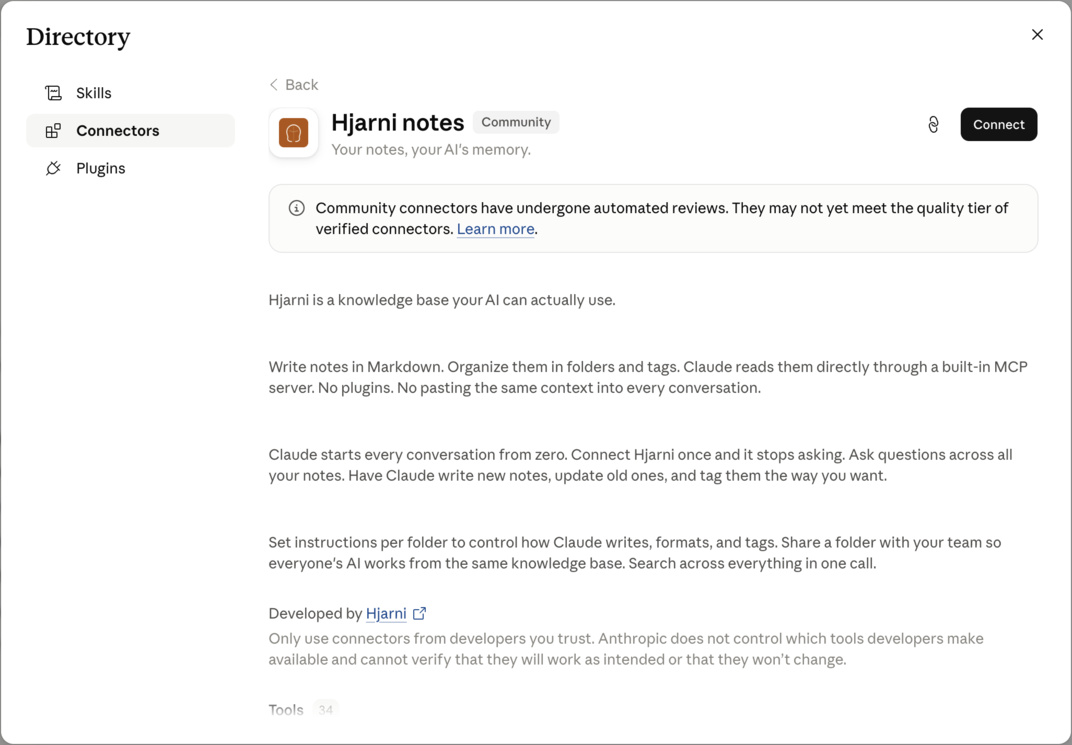Click the Skills scroll icon in sidebar
Screen dimensions: 1072x745
53,93
